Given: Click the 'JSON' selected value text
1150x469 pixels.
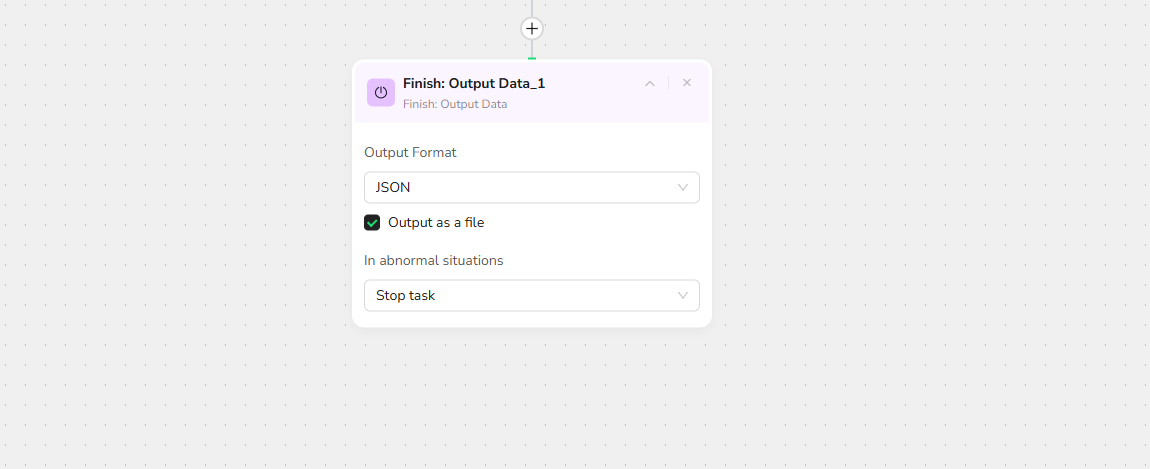Looking at the screenshot, I should [393, 187].
